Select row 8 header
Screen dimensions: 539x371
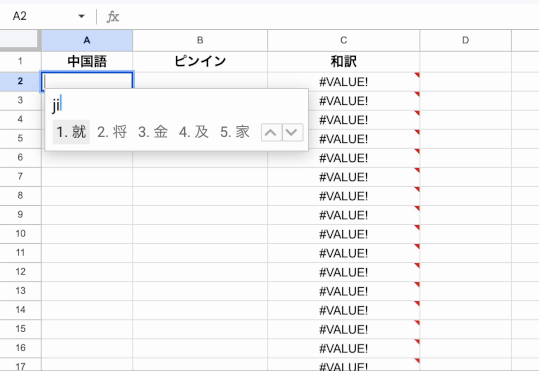click(x=20, y=196)
